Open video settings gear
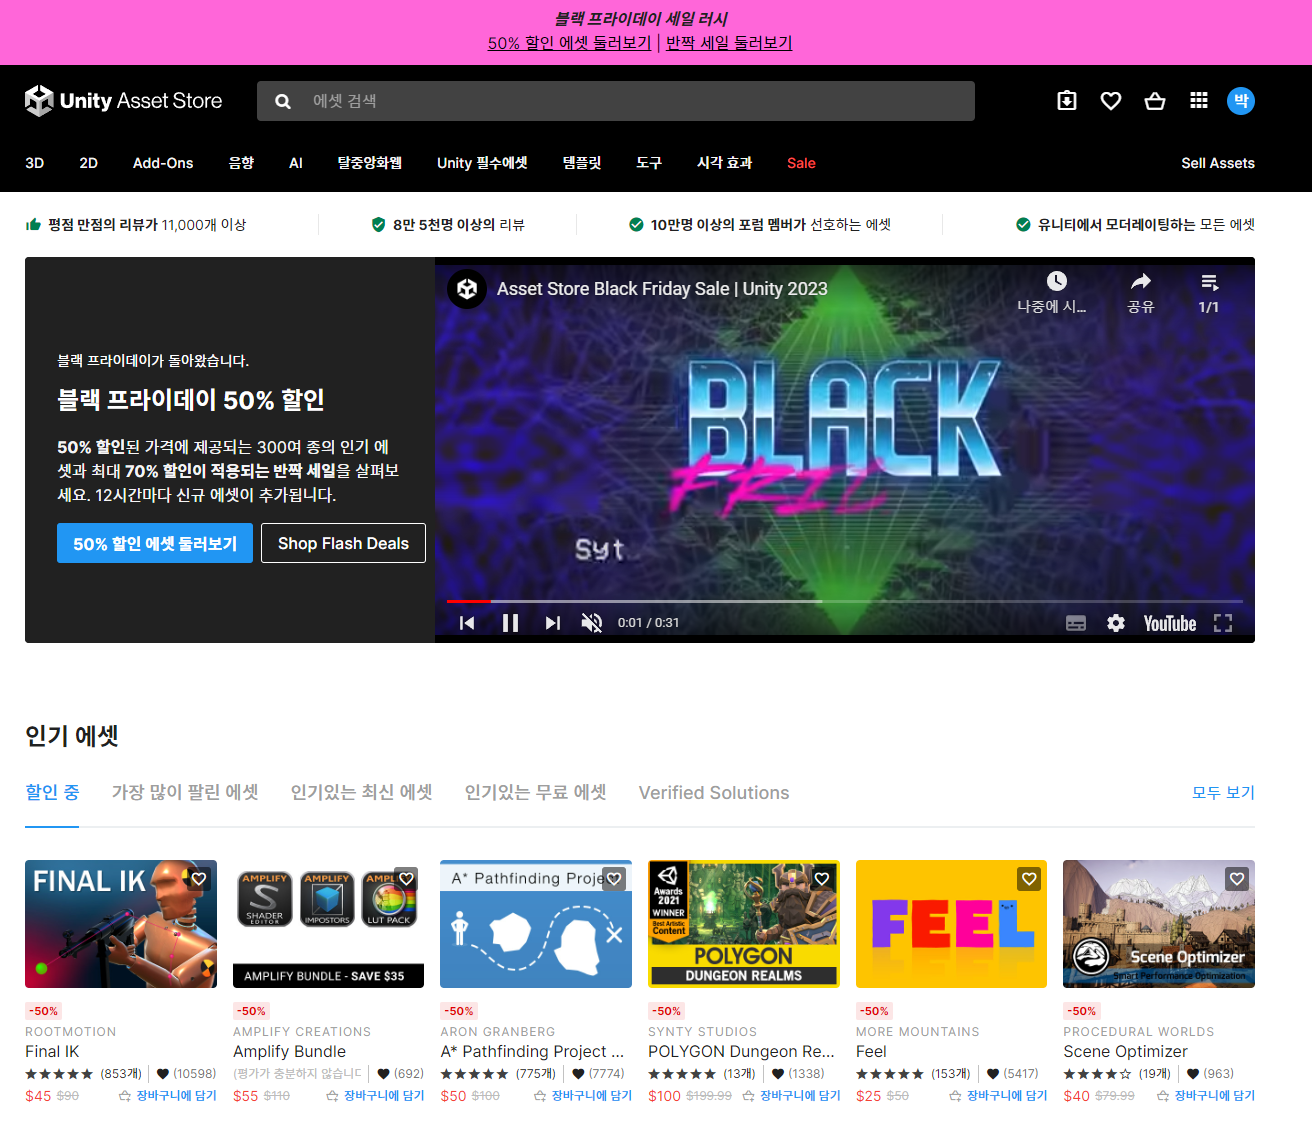Screen dimensions: 1312x1127 click(1116, 623)
